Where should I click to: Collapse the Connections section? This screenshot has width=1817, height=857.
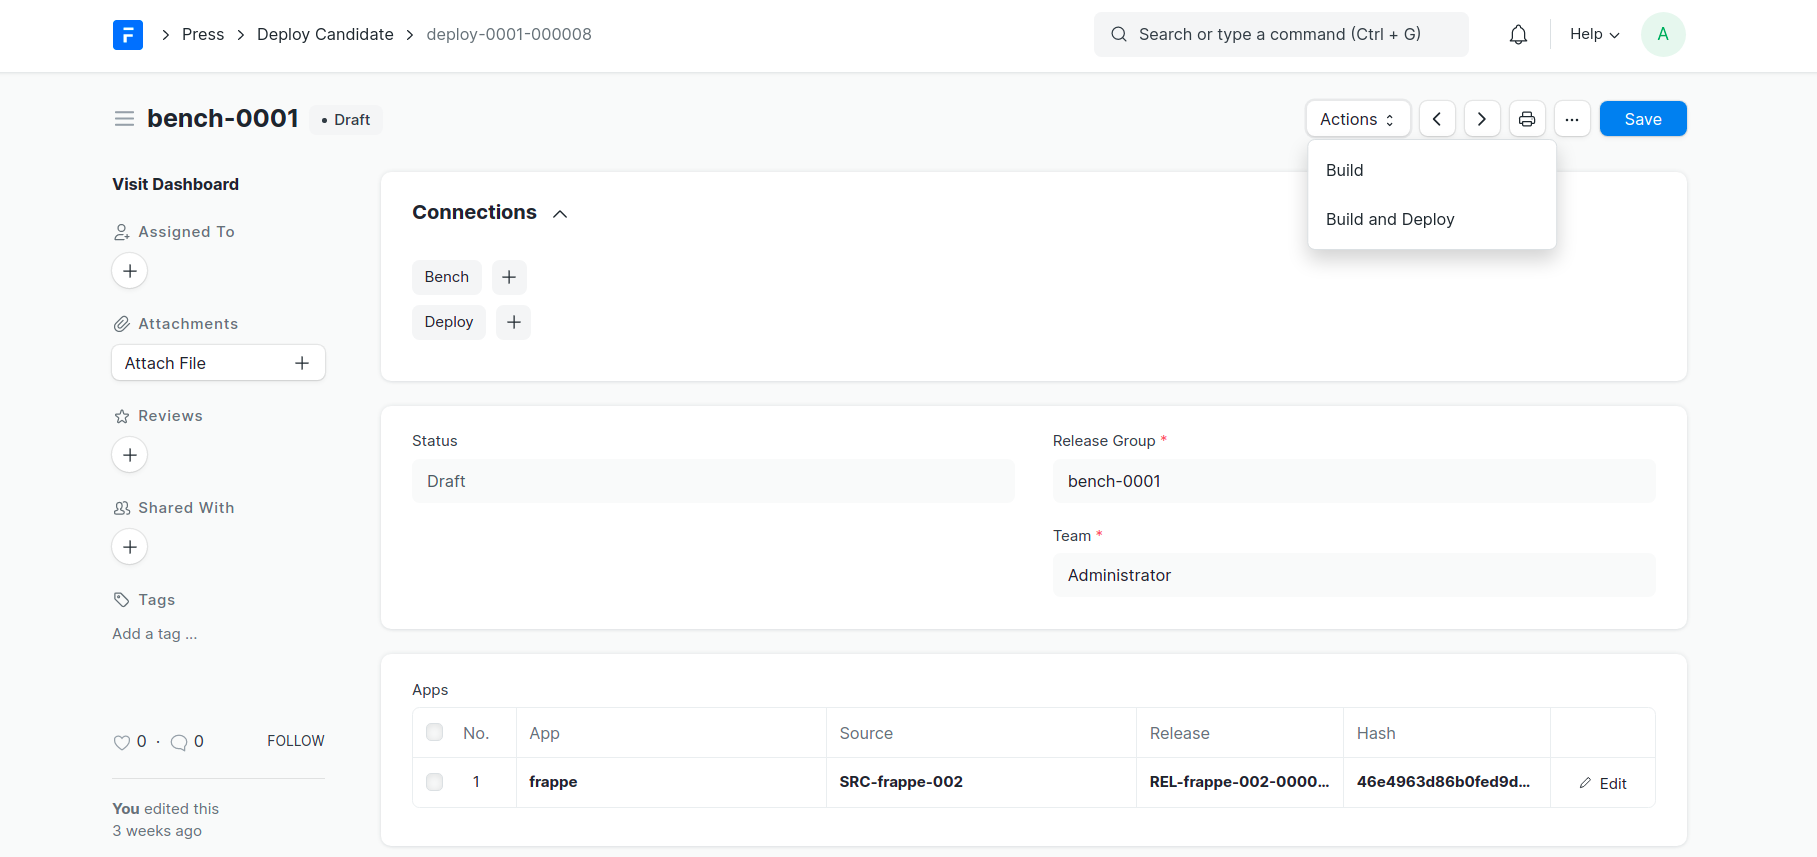click(560, 214)
